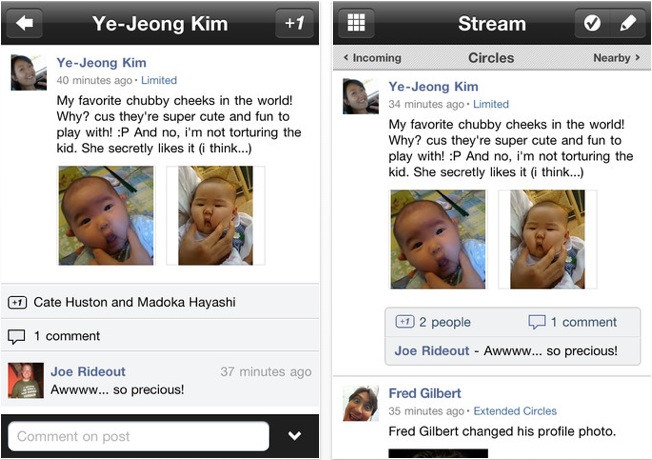
Task: Select the Circles stream tab
Action: point(491,58)
